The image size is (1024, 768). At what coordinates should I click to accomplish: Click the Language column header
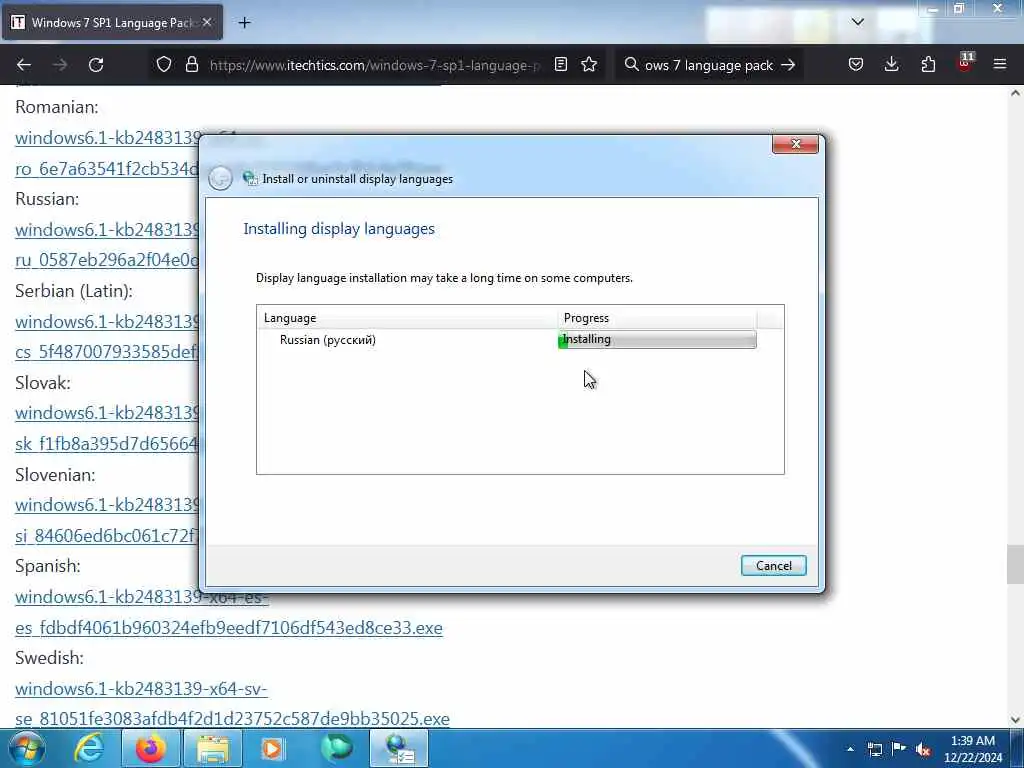pos(408,318)
